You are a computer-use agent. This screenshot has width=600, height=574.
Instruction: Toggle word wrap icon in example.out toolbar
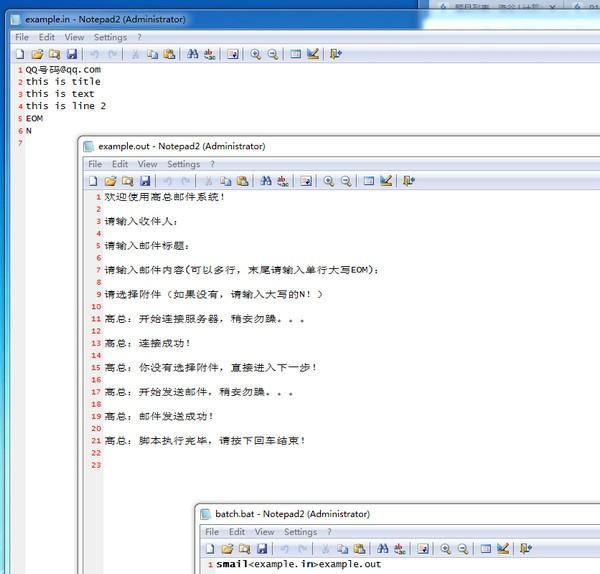pos(306,181)
